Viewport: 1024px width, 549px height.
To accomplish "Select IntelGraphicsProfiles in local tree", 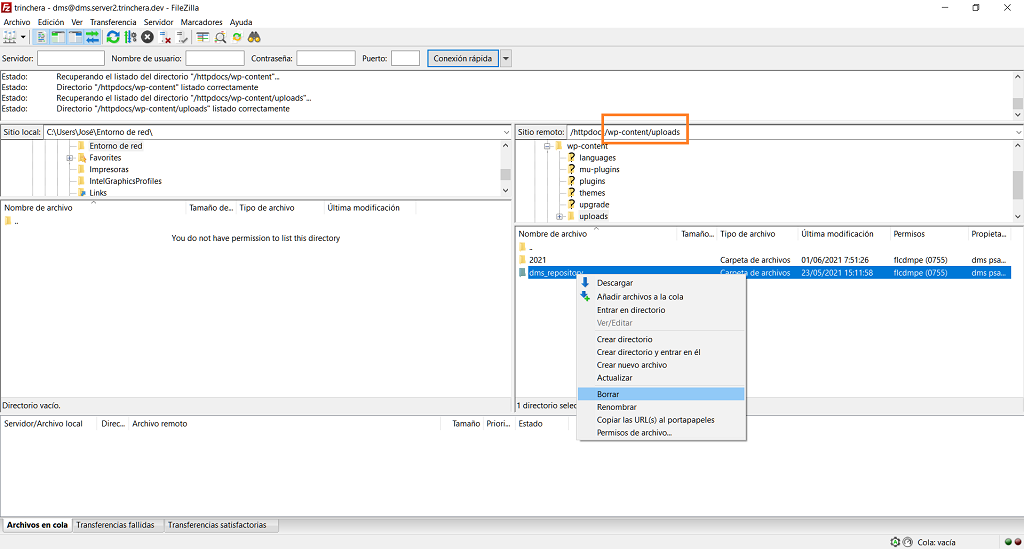I will pos(125,181).
